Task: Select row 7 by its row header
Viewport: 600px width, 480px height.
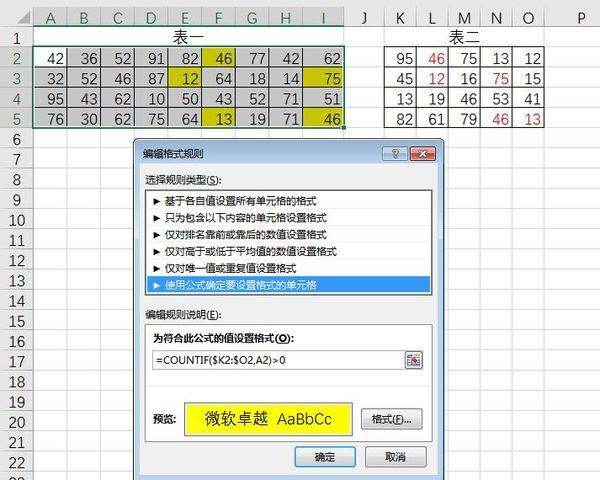Action: (15, 160)
